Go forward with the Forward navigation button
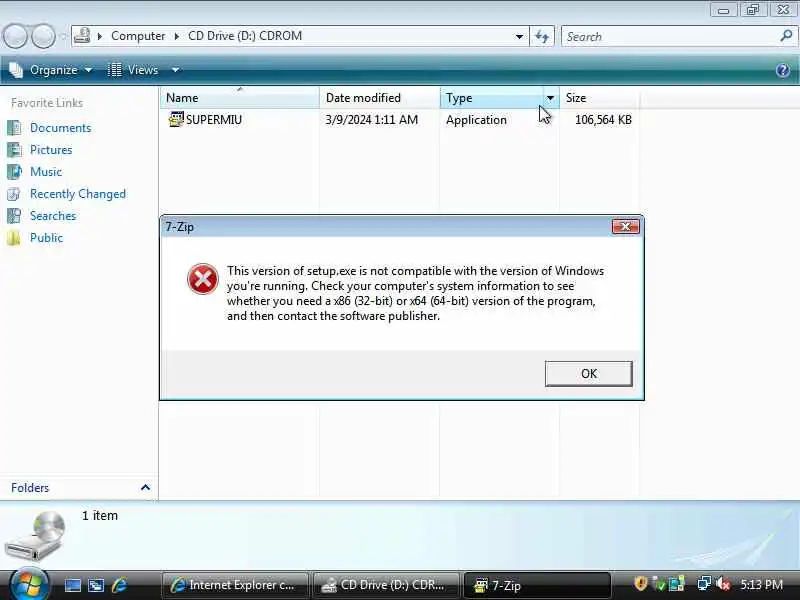 43,36
